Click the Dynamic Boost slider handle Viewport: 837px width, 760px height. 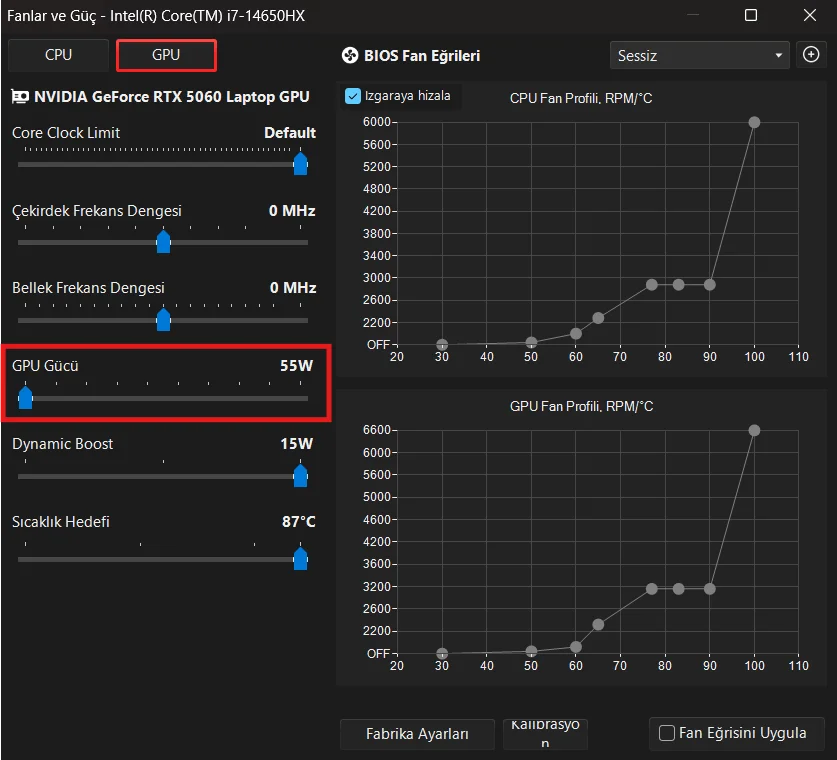point(301,476)
